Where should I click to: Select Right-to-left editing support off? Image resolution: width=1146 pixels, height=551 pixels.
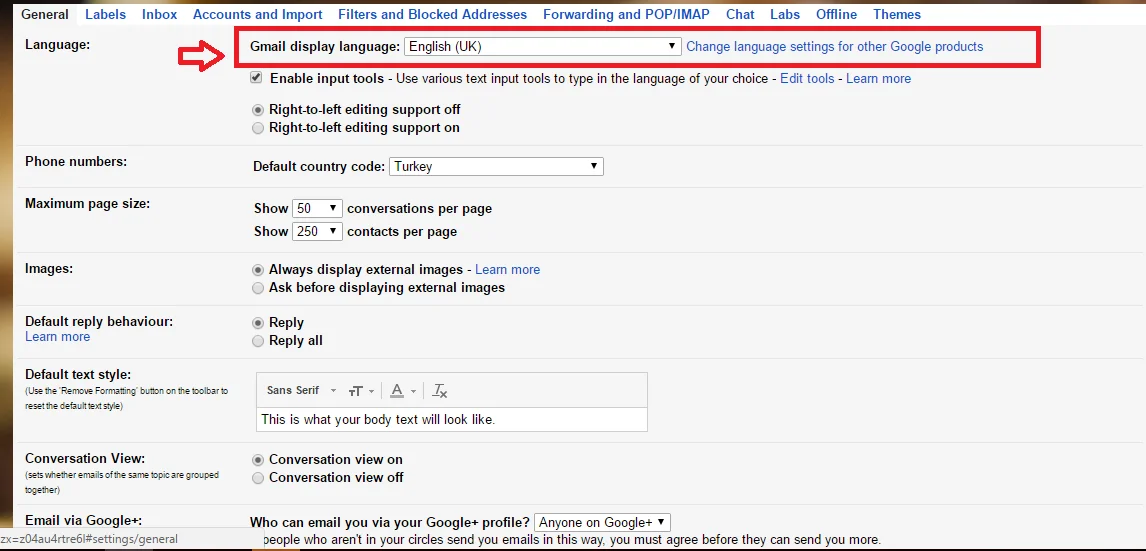tap(257, 110)
